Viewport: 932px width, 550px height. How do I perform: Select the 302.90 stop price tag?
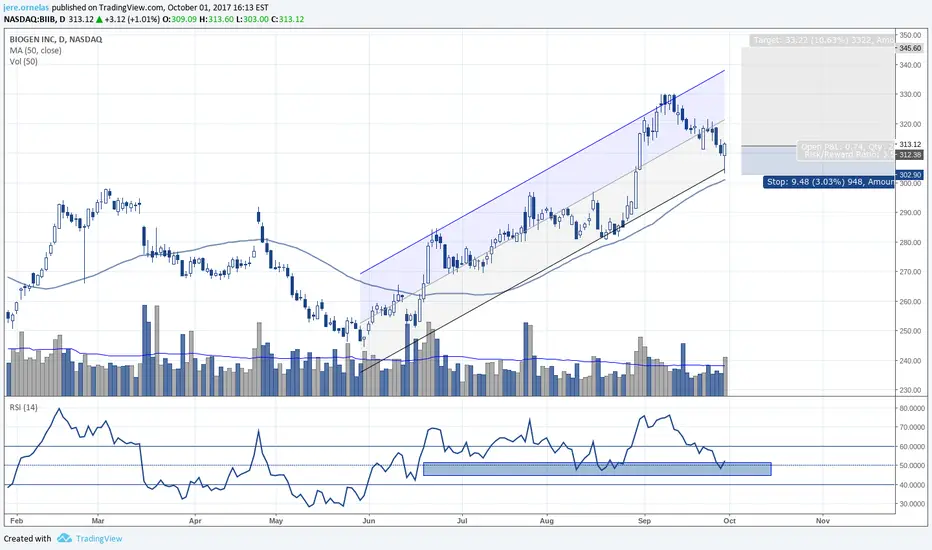(x=909, y=175)
